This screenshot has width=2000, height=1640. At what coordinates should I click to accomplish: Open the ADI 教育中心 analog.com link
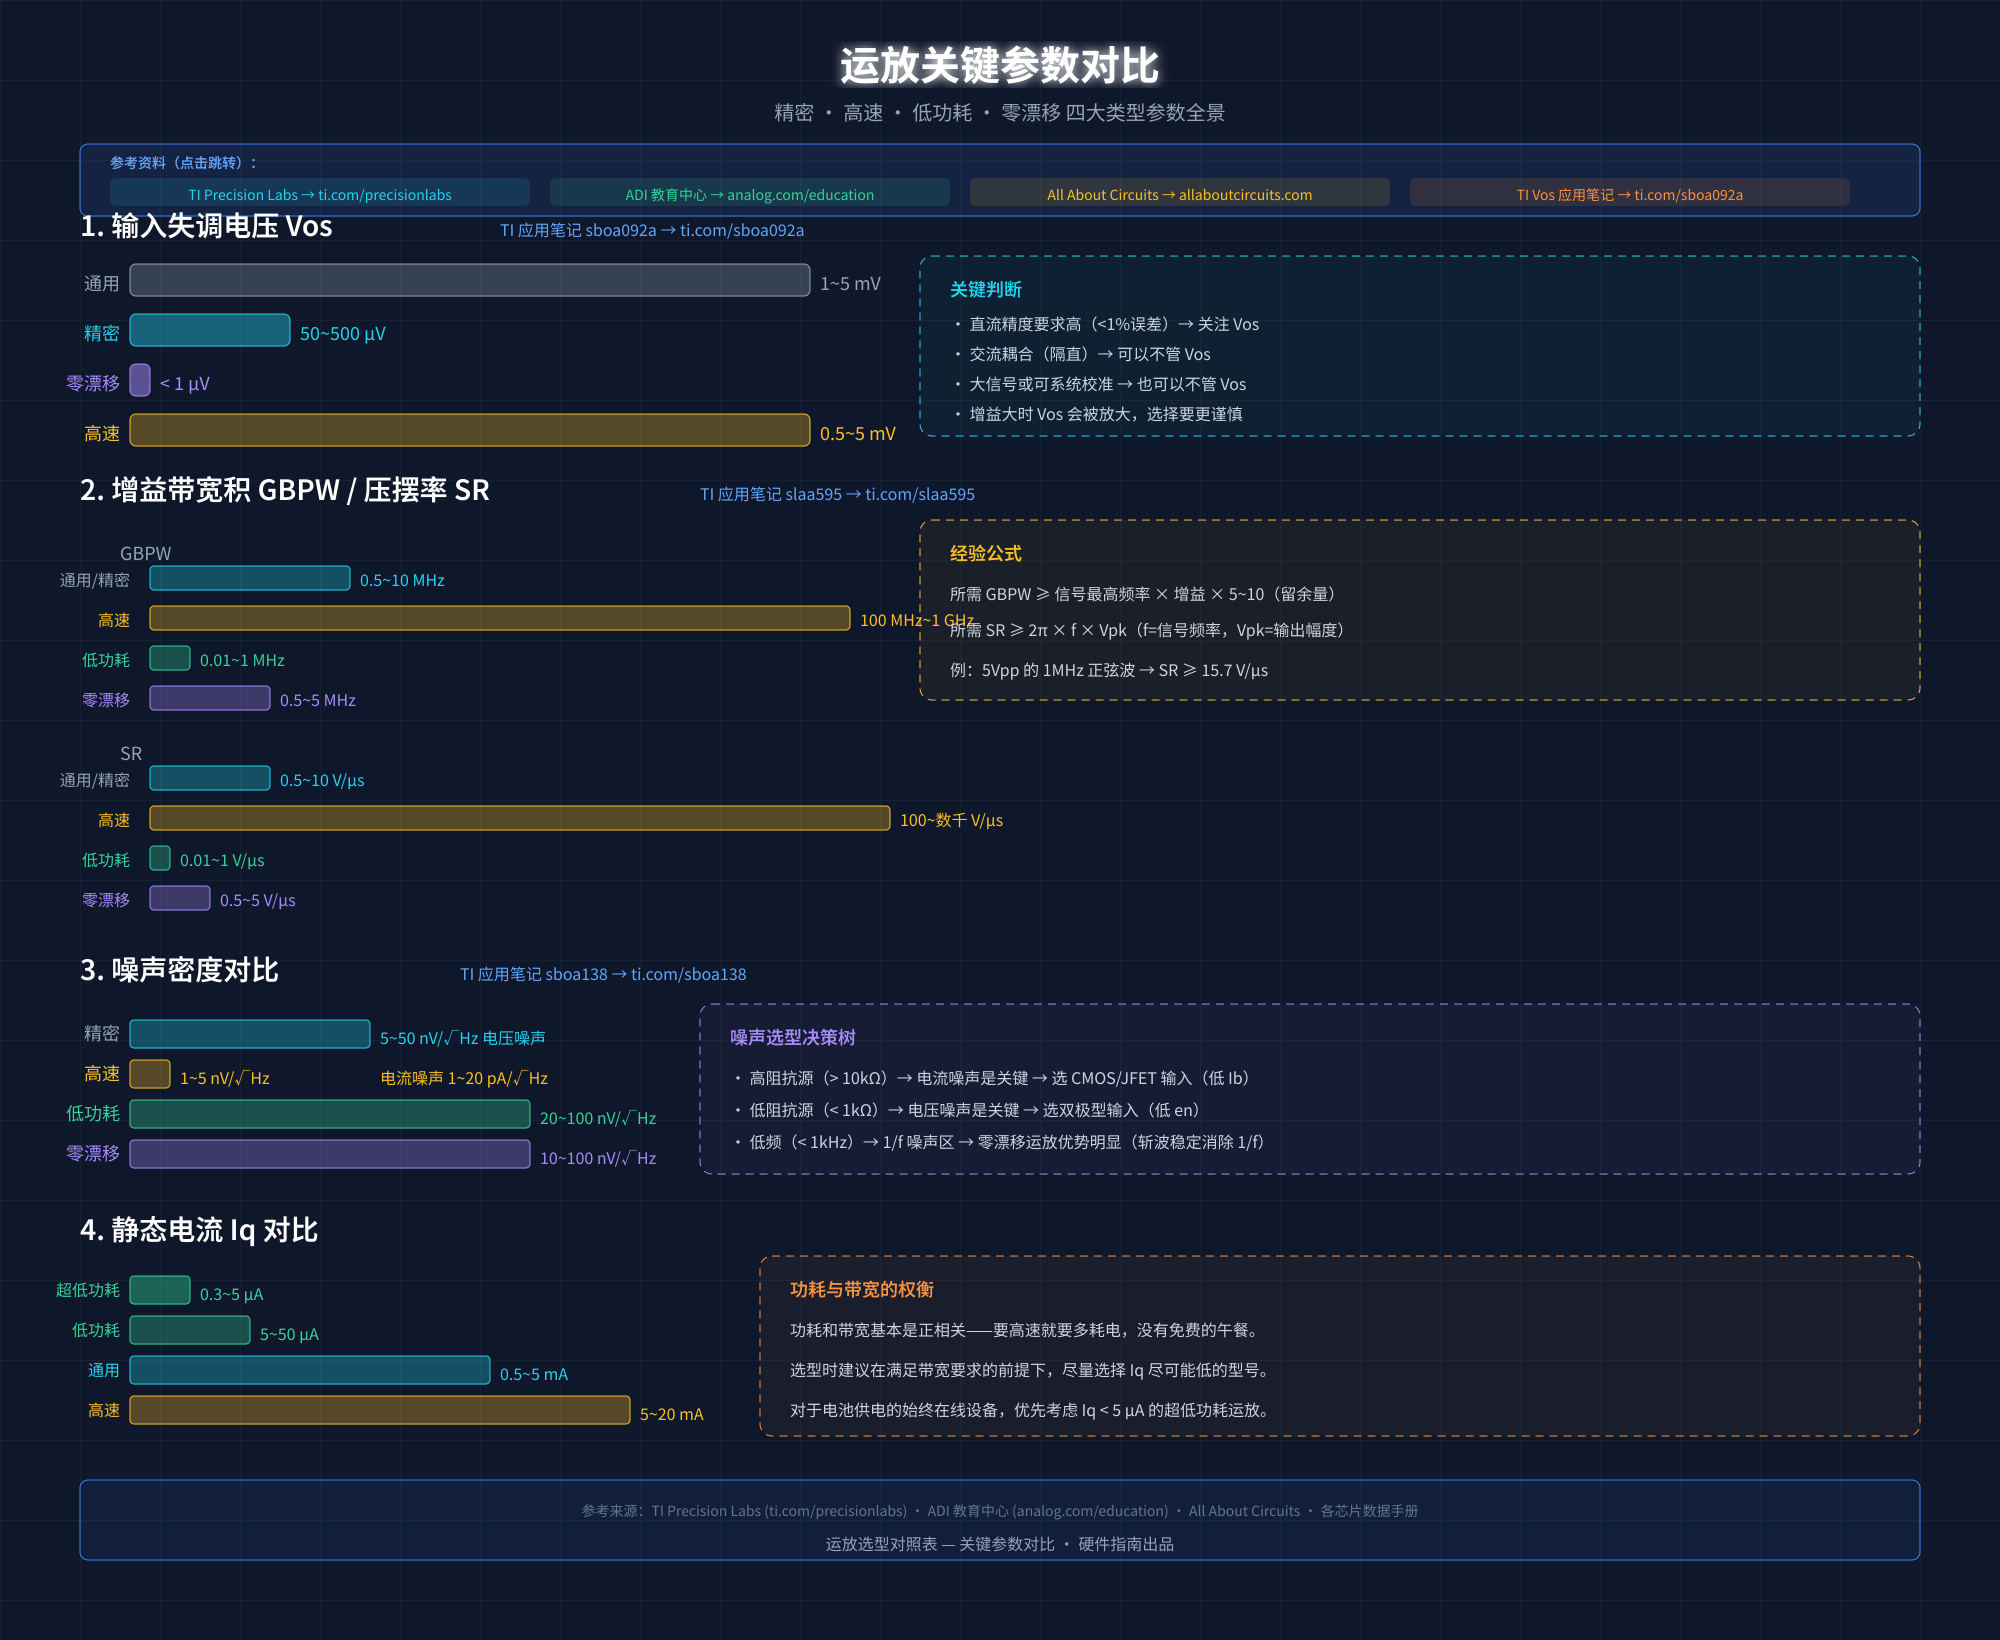click(x=750, y=193)
